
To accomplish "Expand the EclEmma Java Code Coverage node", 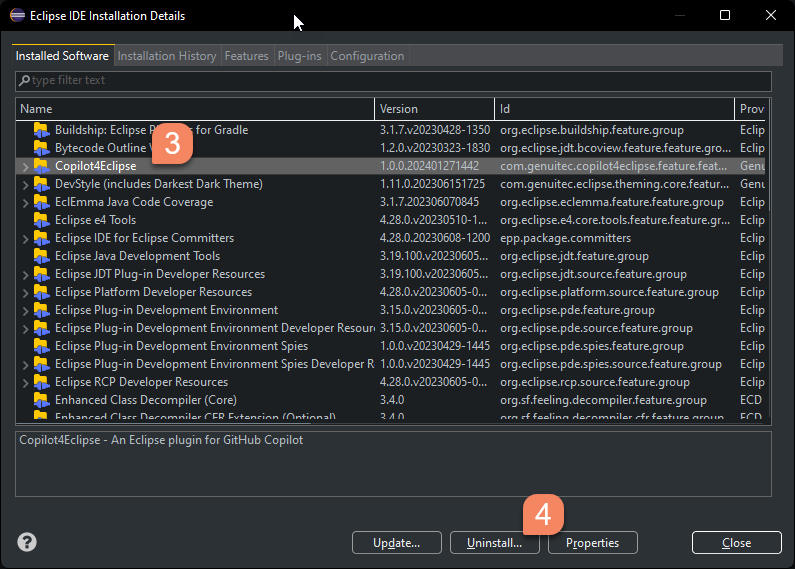I will [25, 202].
